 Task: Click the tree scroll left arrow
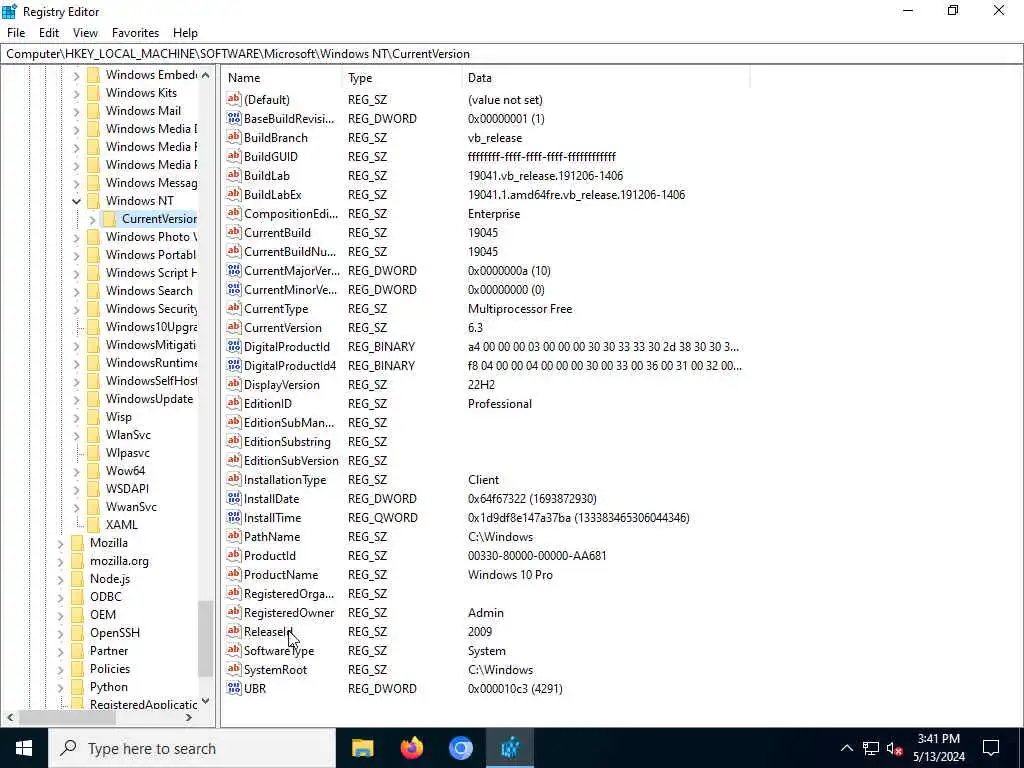[10, 717]
